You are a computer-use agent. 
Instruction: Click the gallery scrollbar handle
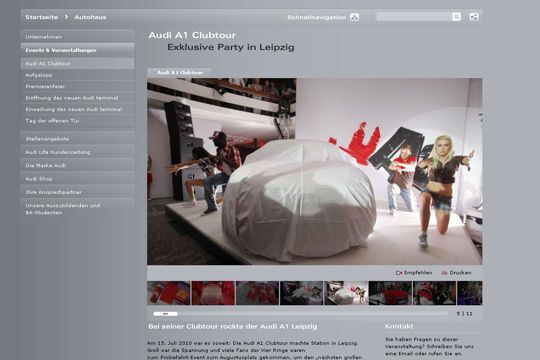[165, 314]
